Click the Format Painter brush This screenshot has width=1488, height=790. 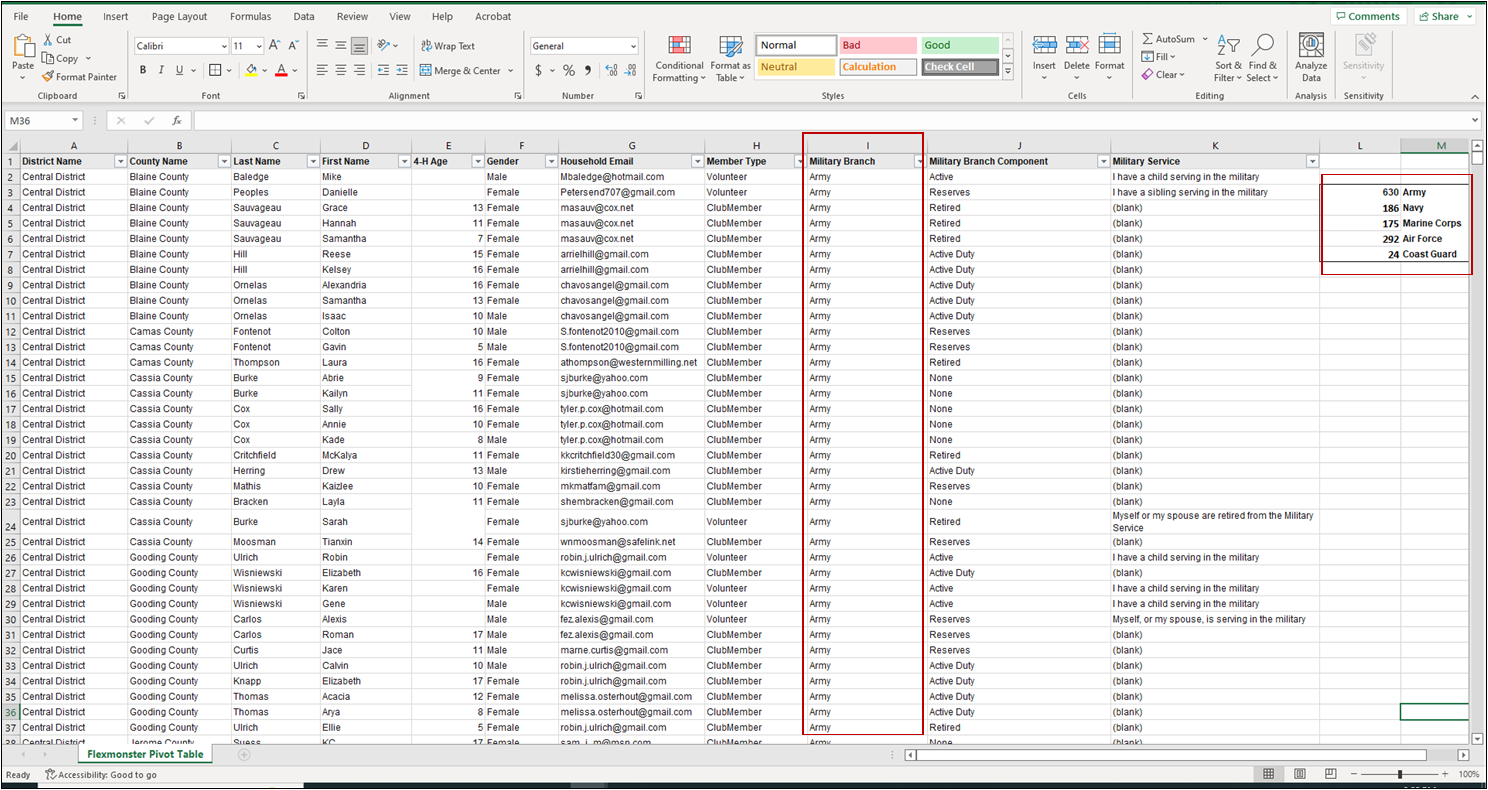point(48,77)
